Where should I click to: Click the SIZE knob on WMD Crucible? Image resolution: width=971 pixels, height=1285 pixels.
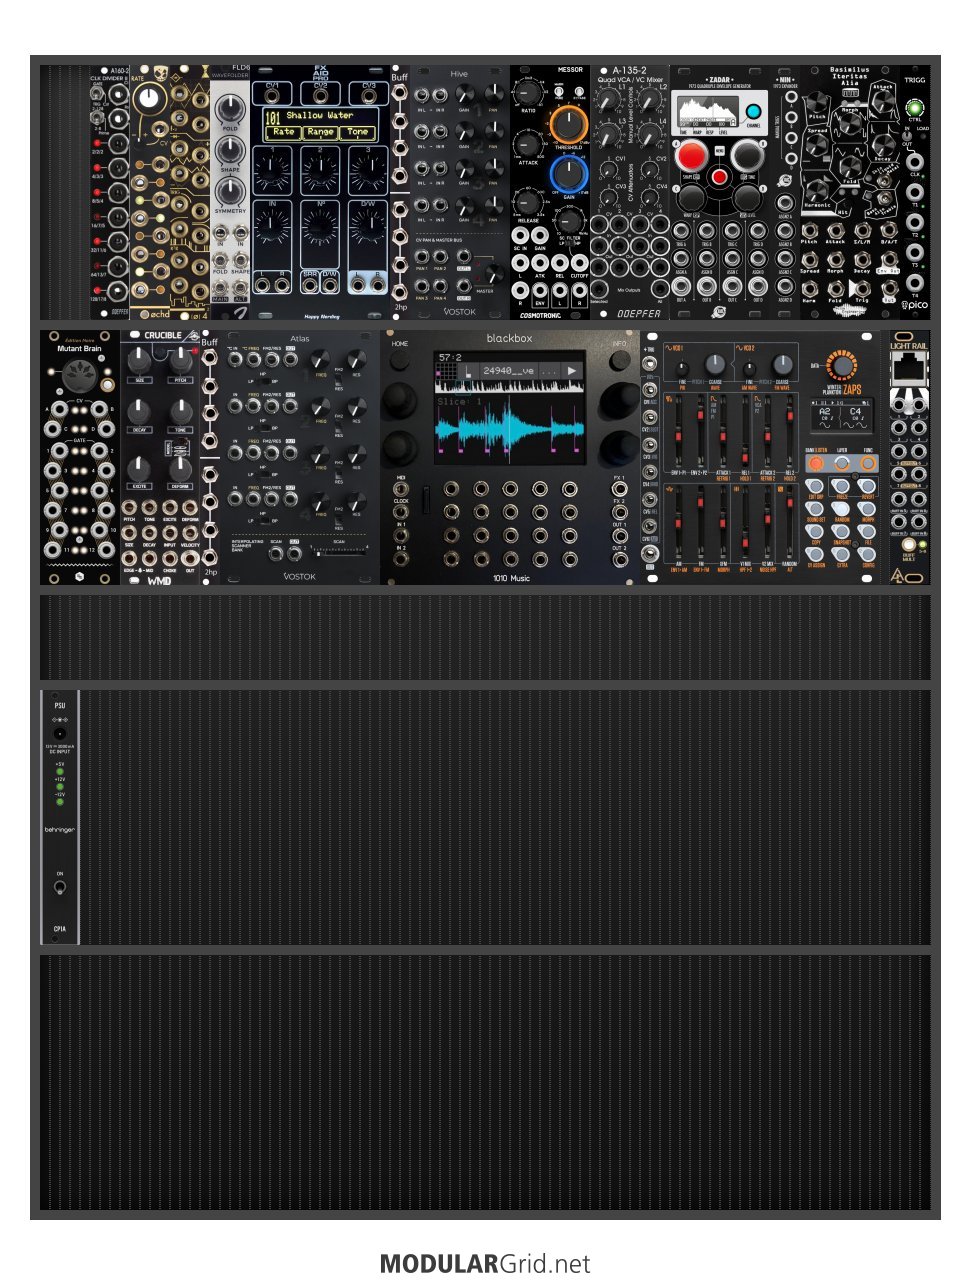[139, 361]
